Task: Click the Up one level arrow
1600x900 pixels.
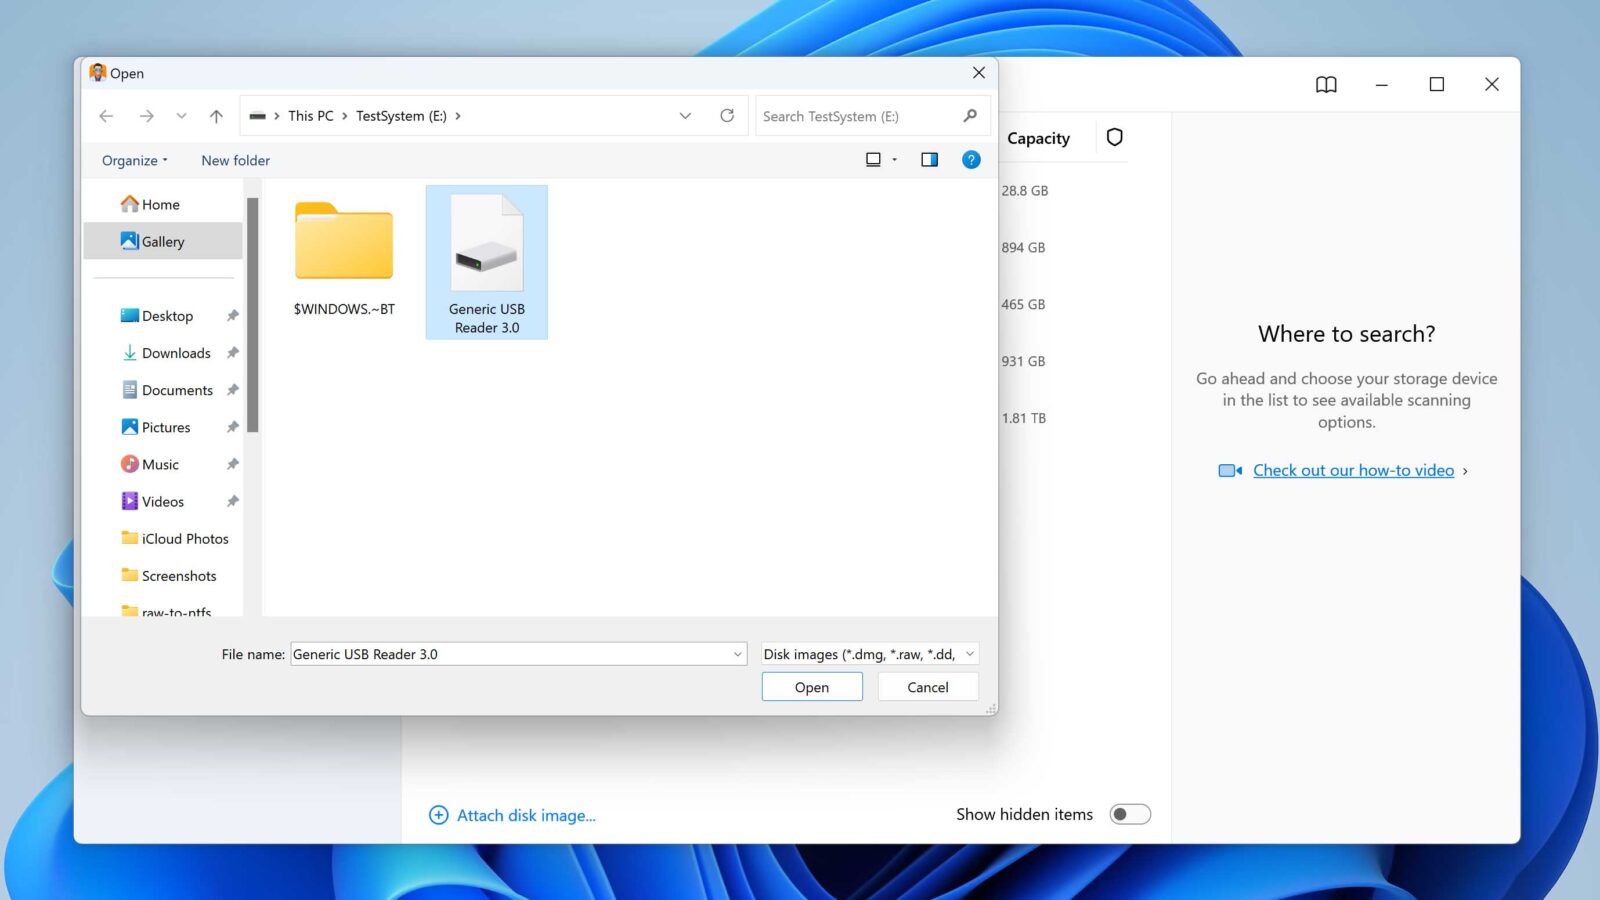Action: tap(216, 116)
